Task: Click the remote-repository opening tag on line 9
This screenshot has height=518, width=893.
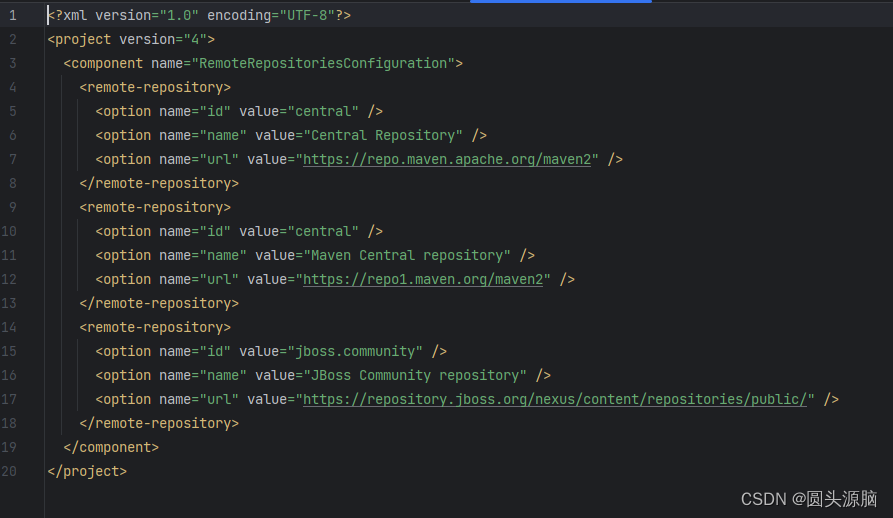Action: 155,208
